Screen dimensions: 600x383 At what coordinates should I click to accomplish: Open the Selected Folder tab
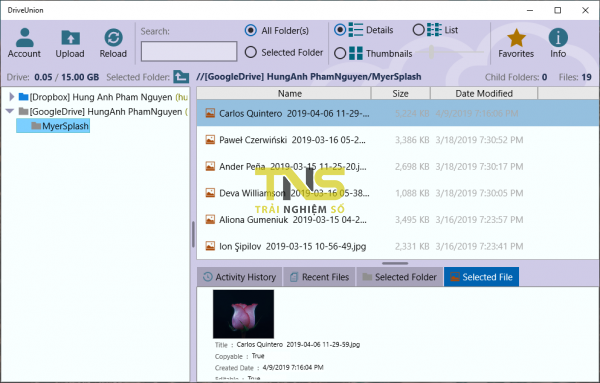point(399,277)
